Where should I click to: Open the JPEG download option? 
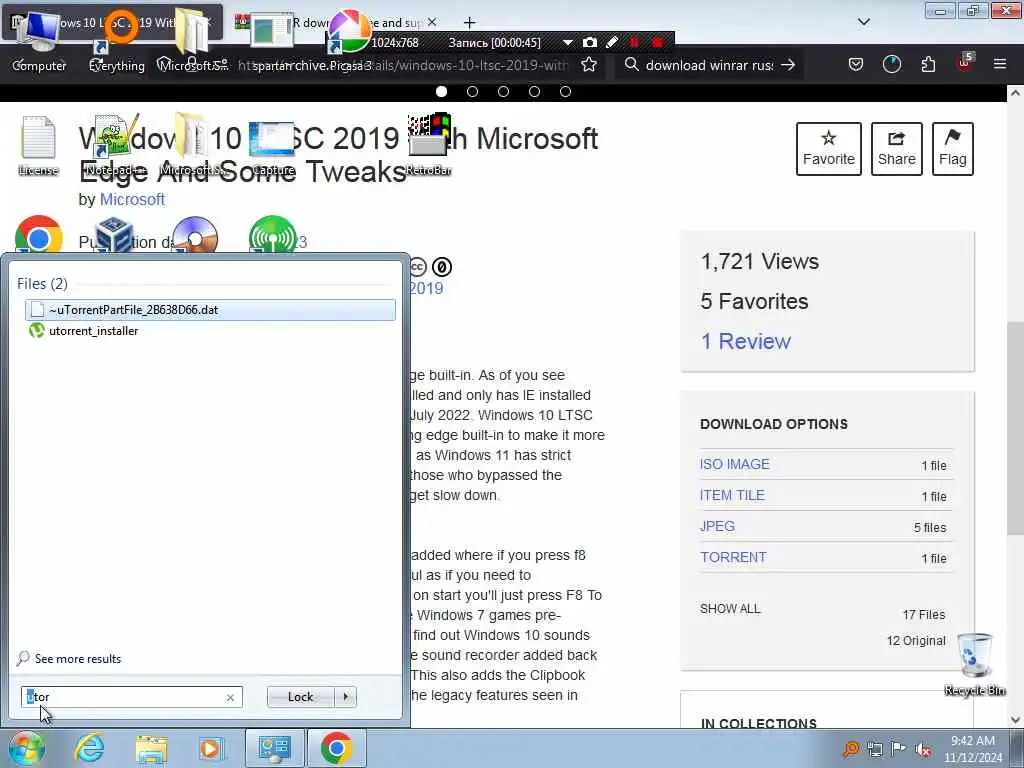(x=717, y=526)
